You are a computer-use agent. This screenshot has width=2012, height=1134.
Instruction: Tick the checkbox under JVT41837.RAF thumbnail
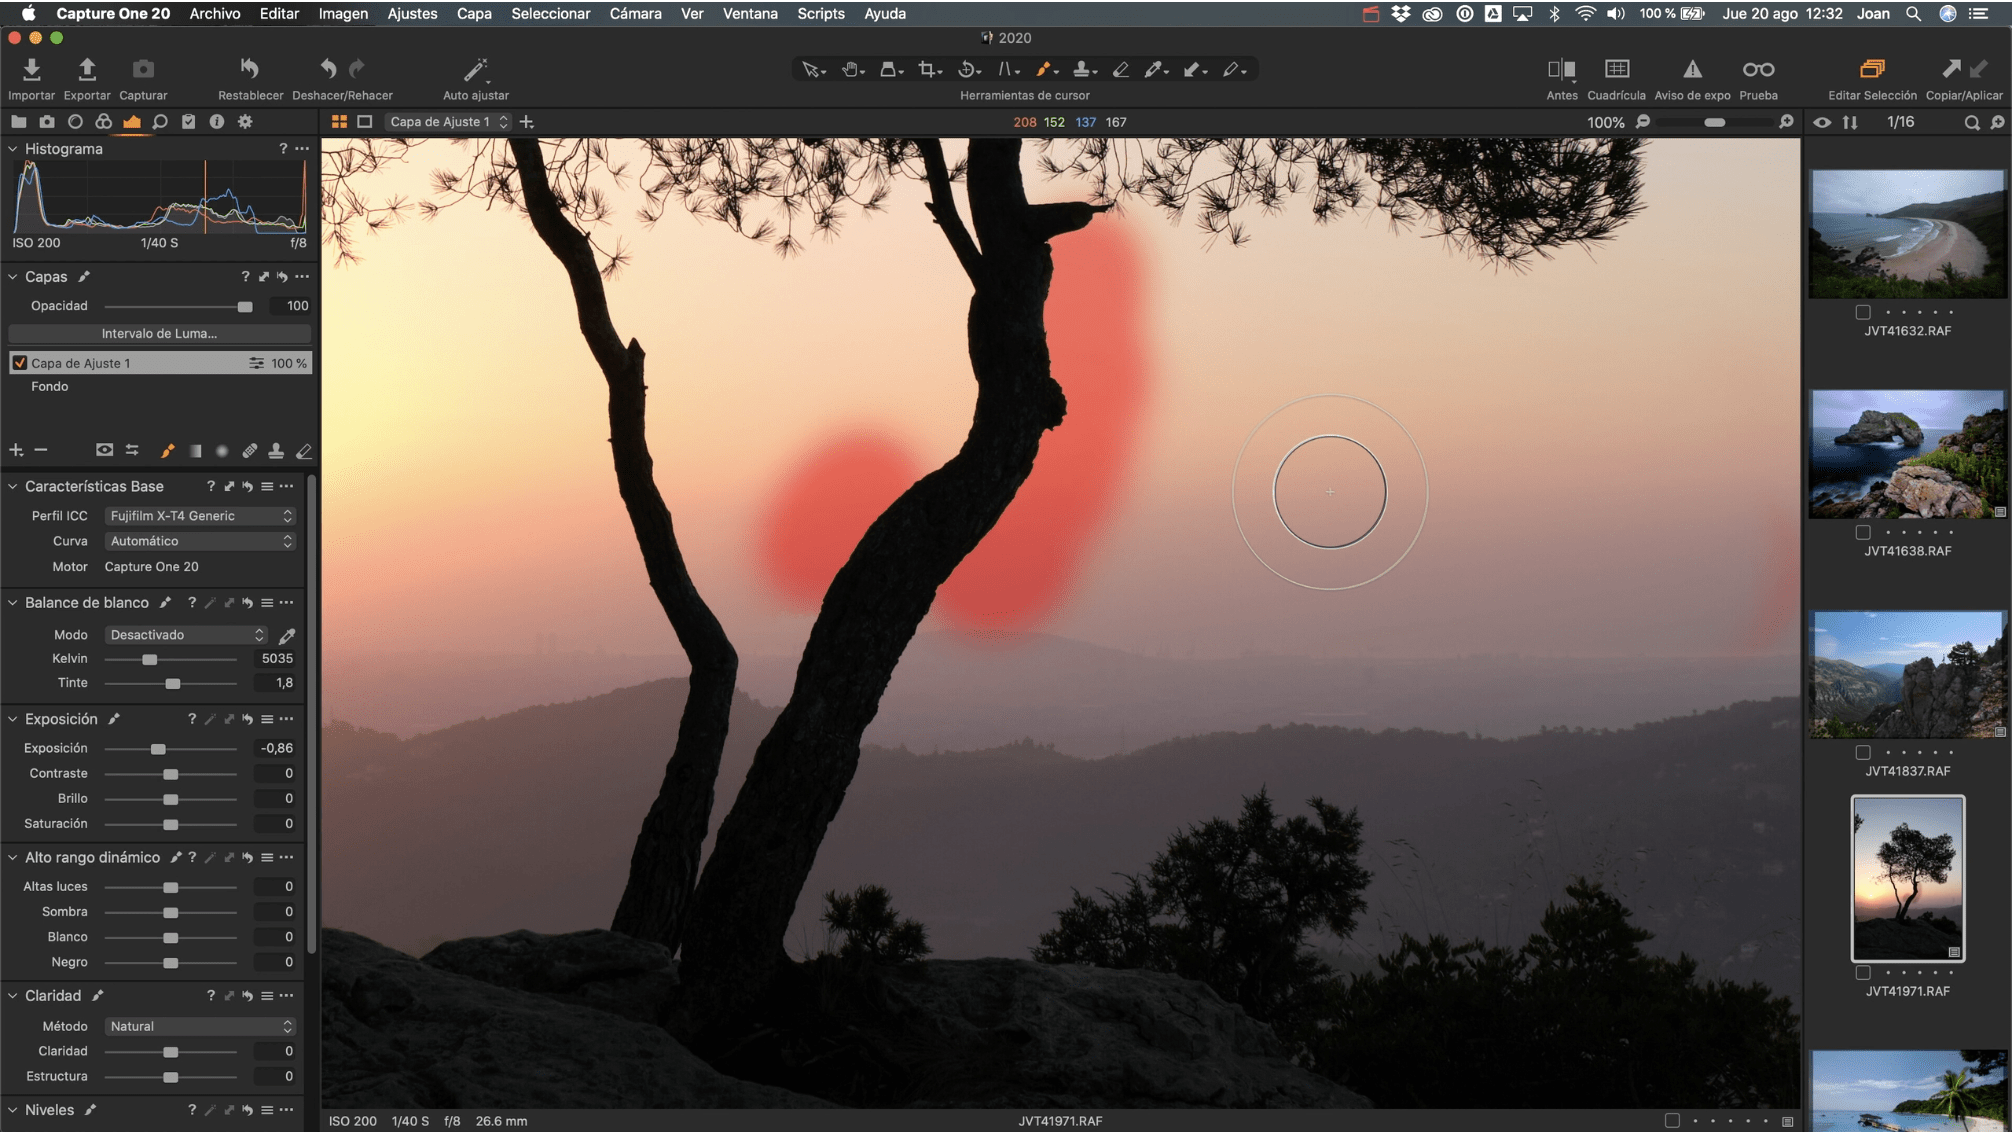(x=1863, y=752)
